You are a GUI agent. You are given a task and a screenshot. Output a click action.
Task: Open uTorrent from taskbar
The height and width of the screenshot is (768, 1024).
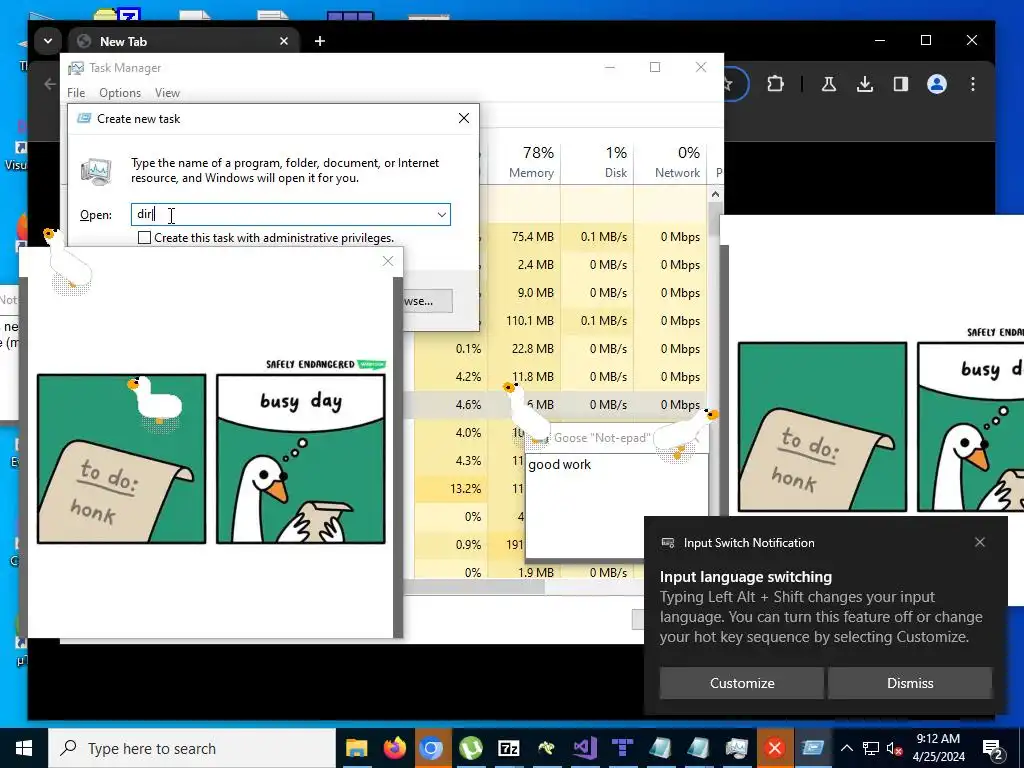pyautogui.click(x=470, y=748)
